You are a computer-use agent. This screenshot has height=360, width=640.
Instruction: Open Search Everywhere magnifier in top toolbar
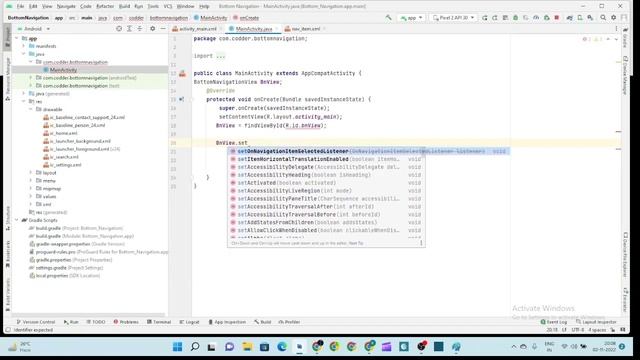[x=603, y=18]
